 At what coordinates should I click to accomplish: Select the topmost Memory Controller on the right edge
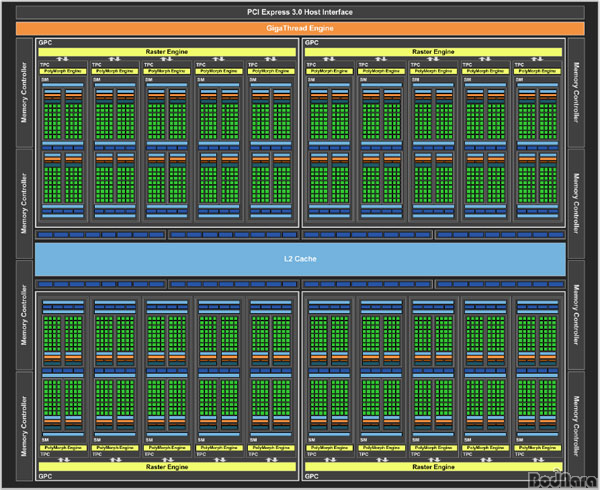pos(578,95)
